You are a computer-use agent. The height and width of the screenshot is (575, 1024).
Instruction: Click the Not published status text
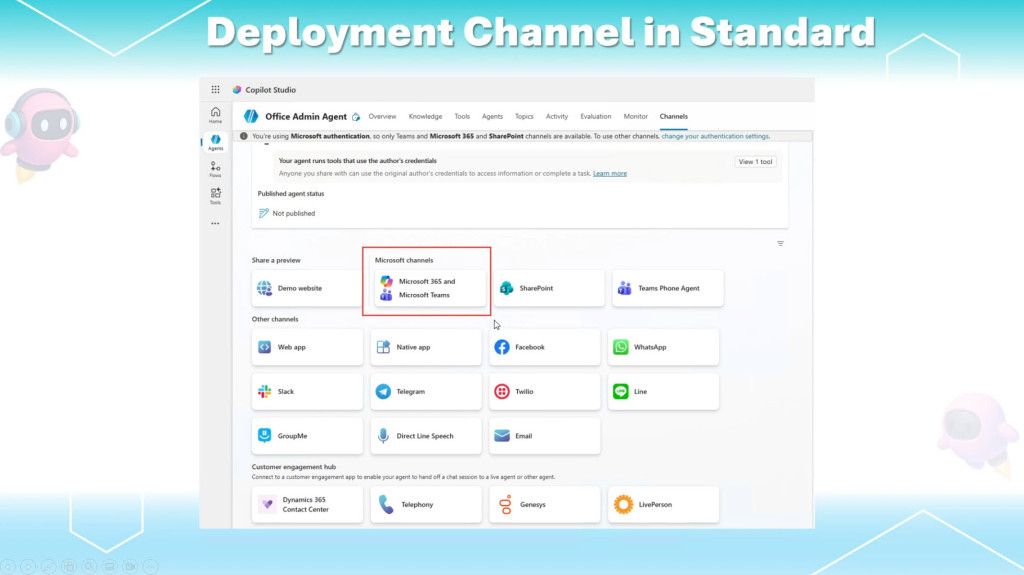(x=293, y=213)
